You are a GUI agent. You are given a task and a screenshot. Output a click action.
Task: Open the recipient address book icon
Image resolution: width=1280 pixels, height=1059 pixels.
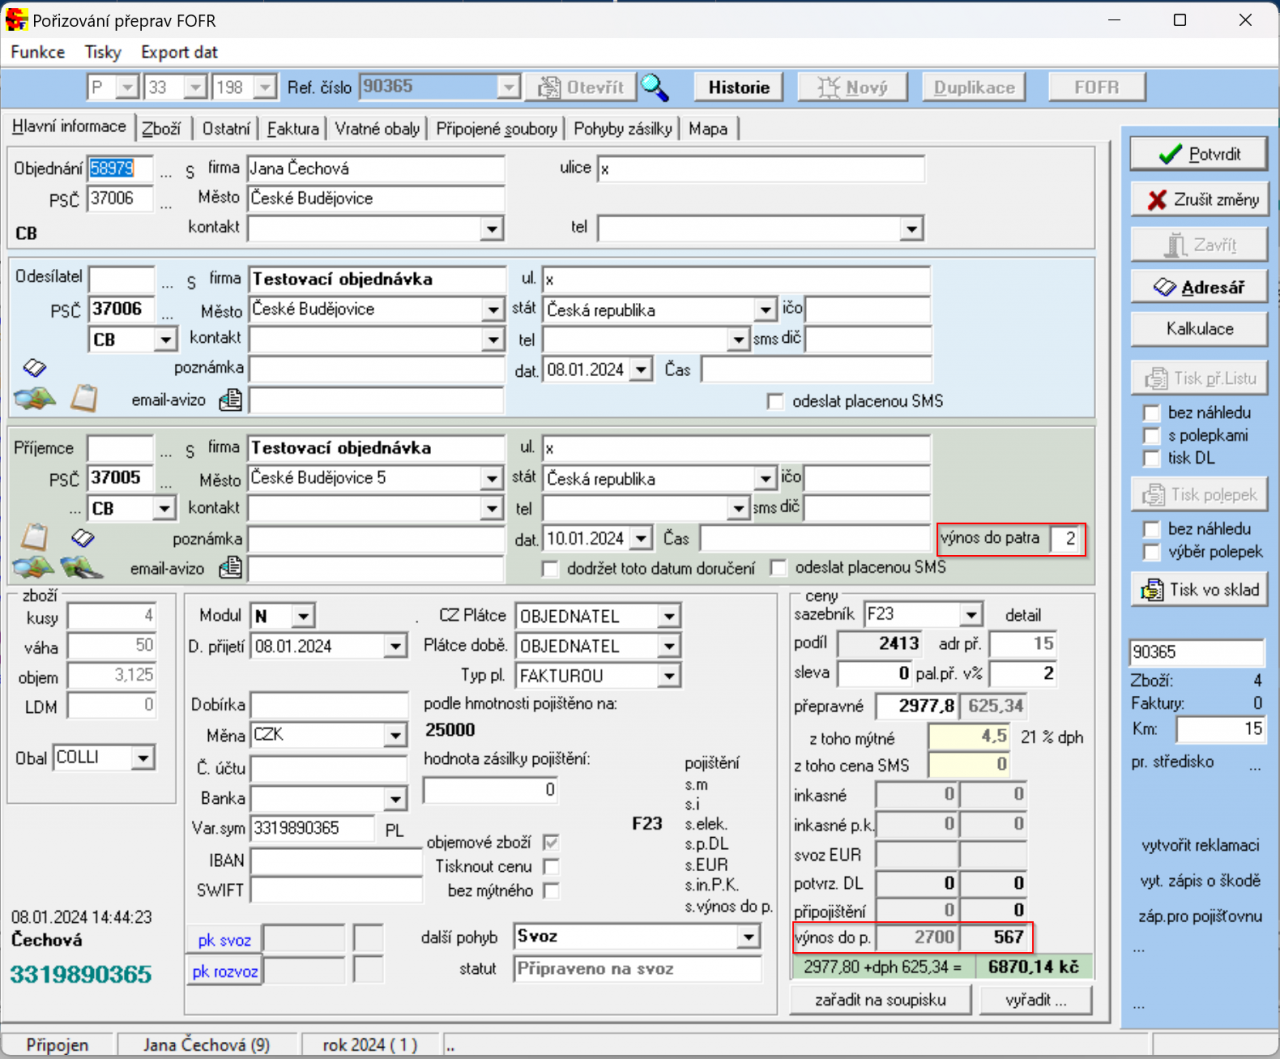[x=83, y=538]
